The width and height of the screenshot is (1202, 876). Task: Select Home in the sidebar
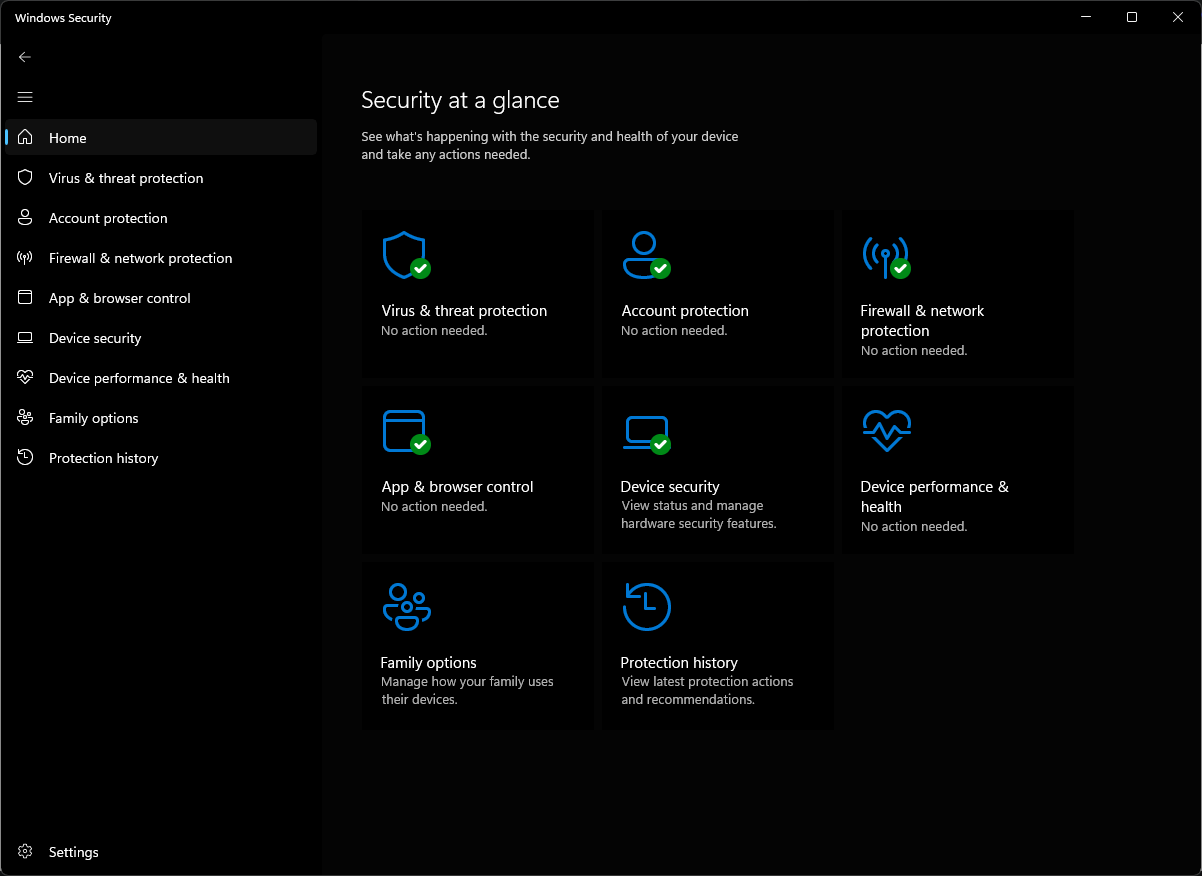pyautogui.click(x=161, y=138)
